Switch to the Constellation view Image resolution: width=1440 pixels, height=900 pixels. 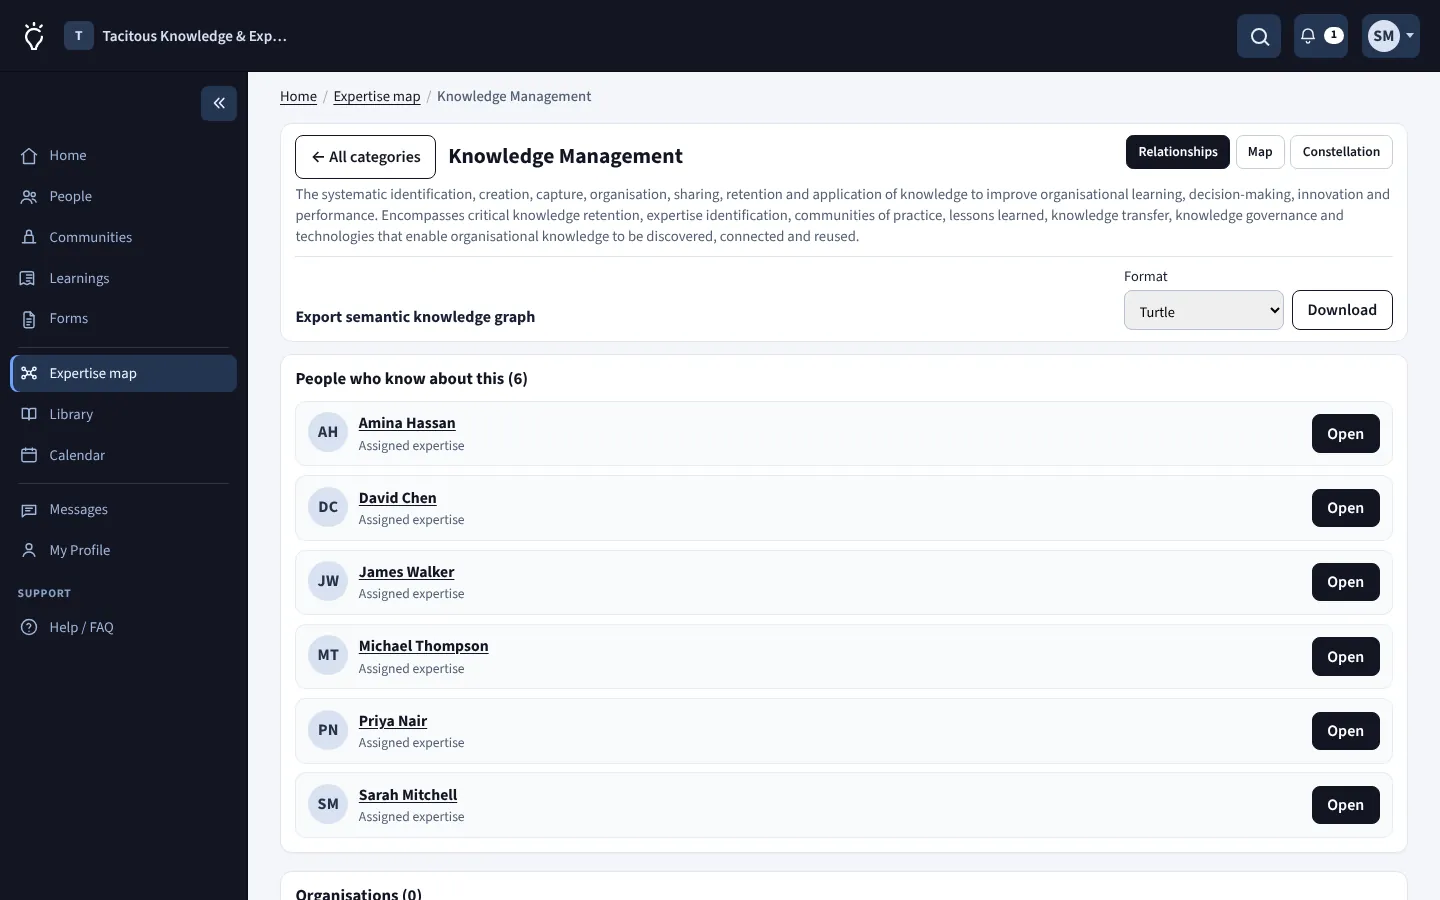click(1341, 152)
